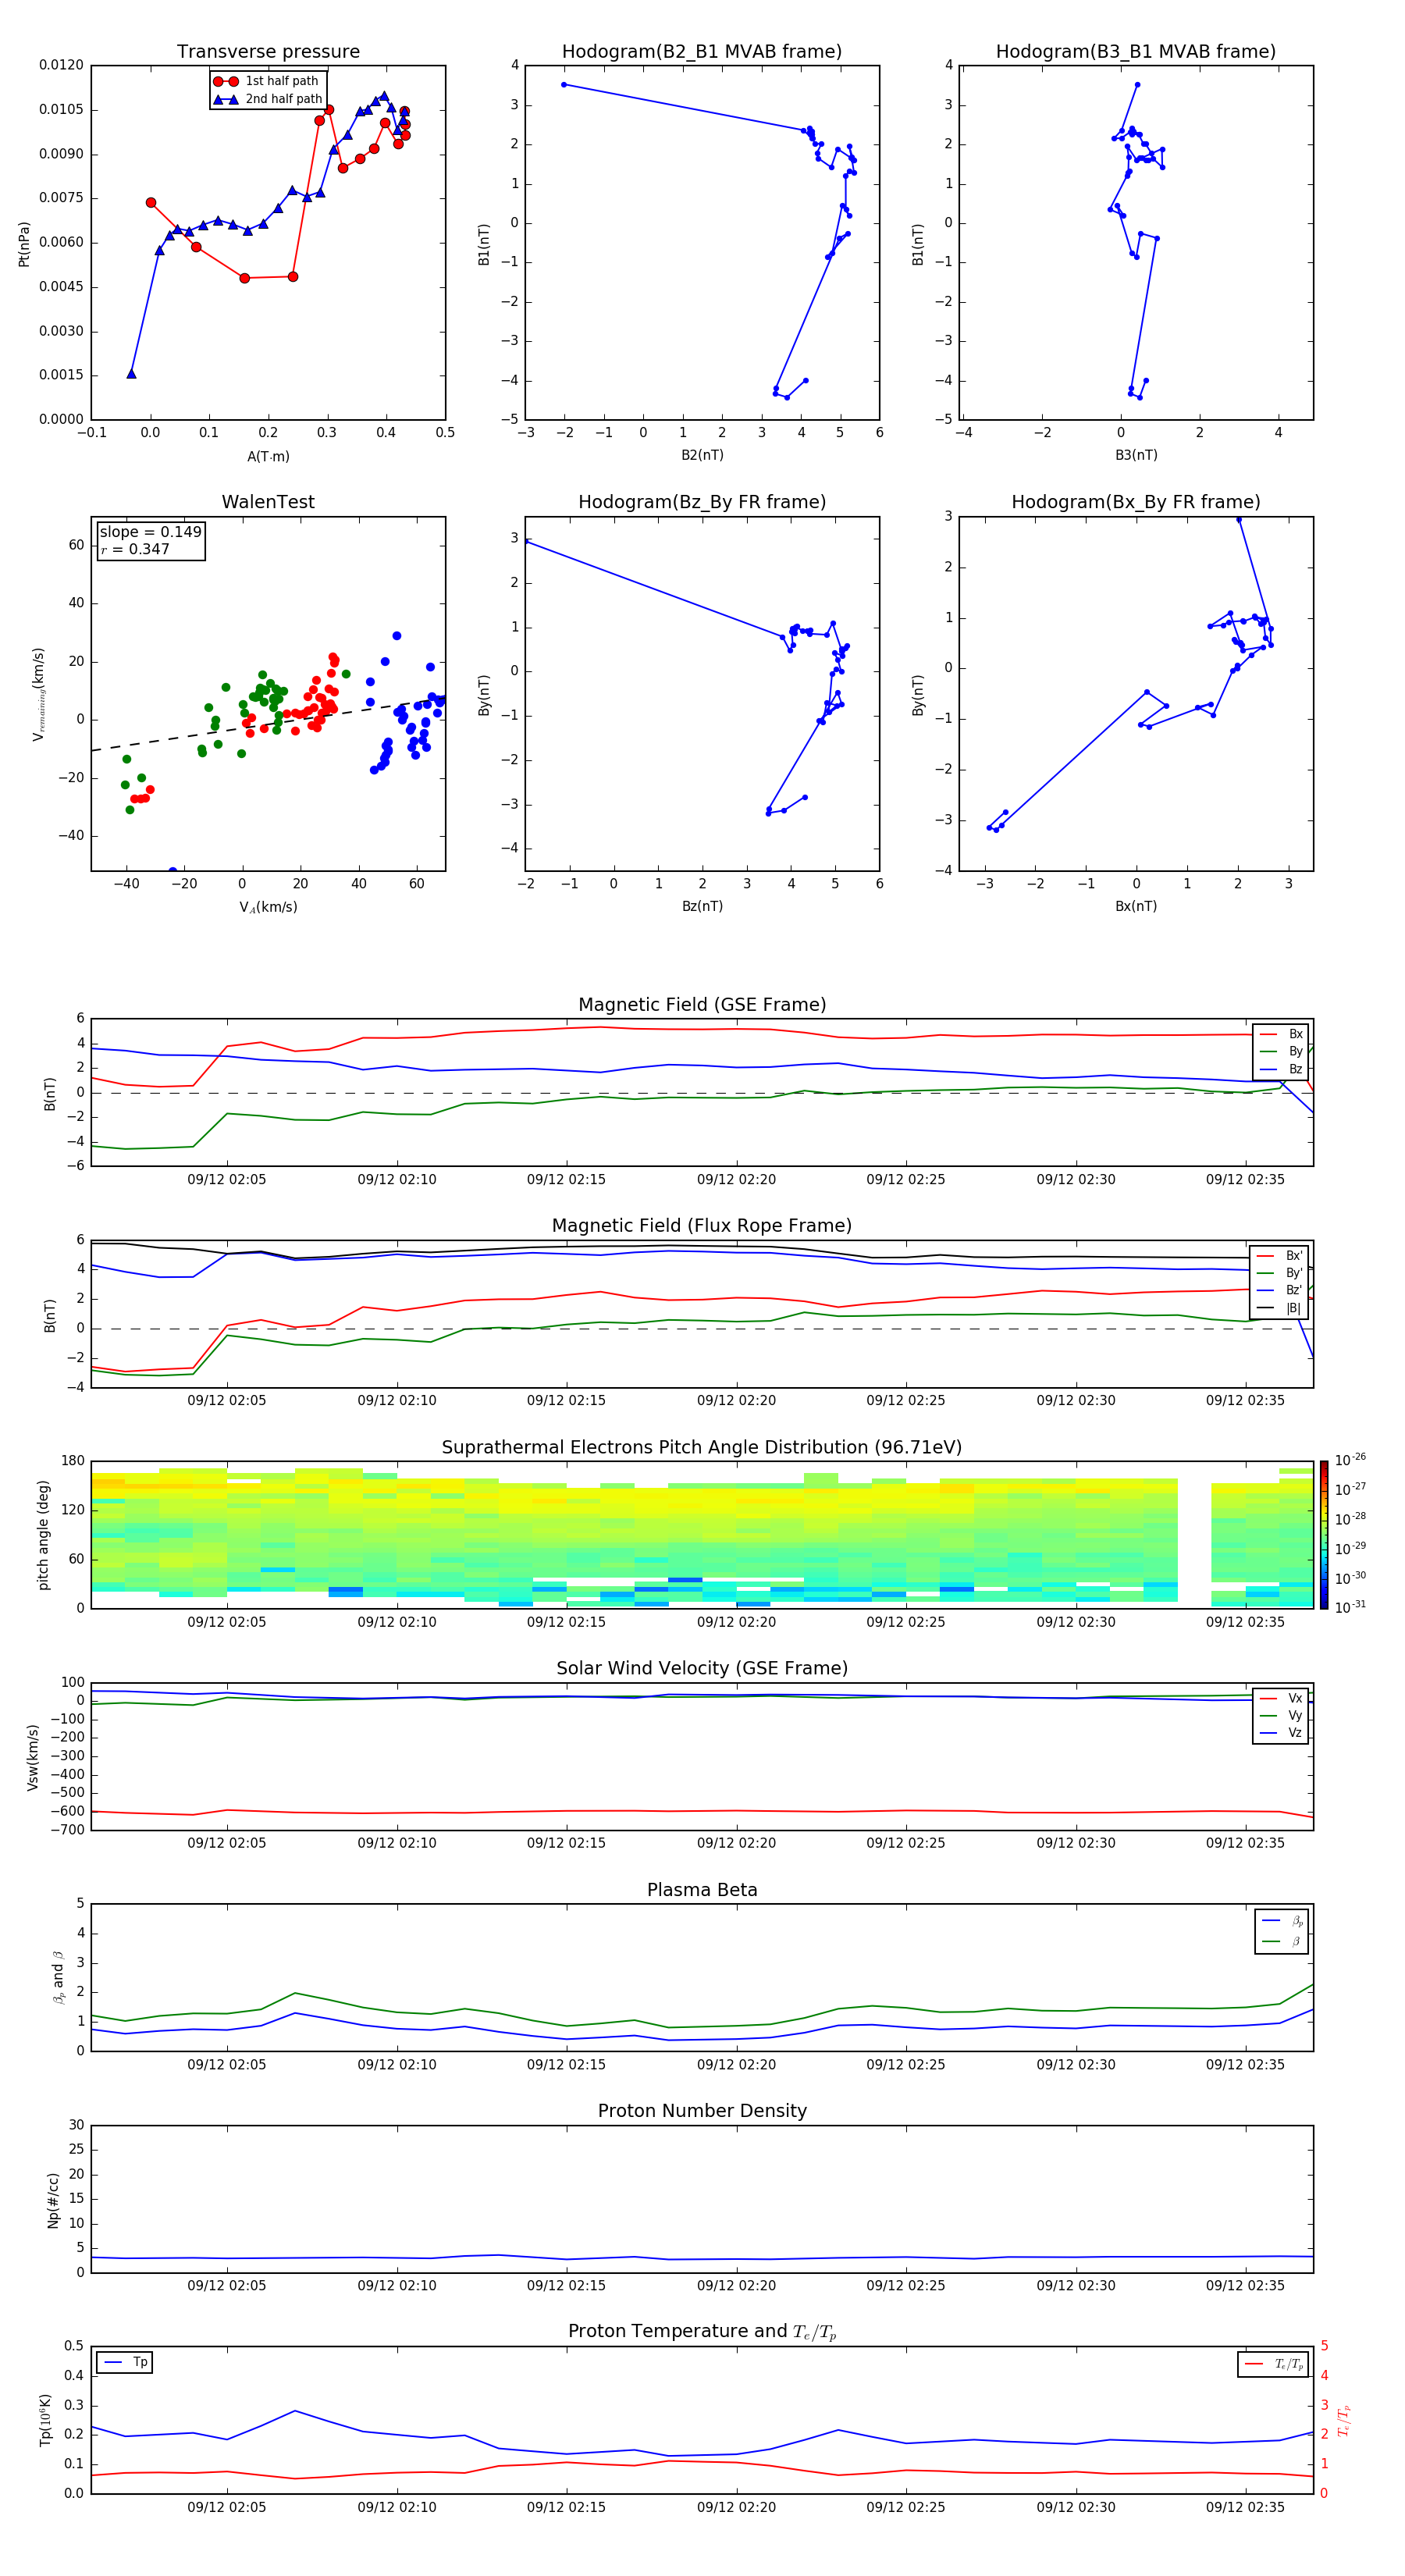
Task: Click the 'Bz(nT)' x-axis label
Action: pyautogui.click(x=702, y=906)
